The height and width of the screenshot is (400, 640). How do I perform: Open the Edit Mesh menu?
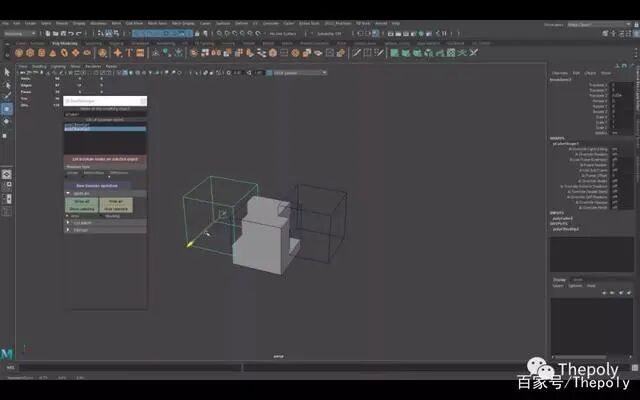134,24
